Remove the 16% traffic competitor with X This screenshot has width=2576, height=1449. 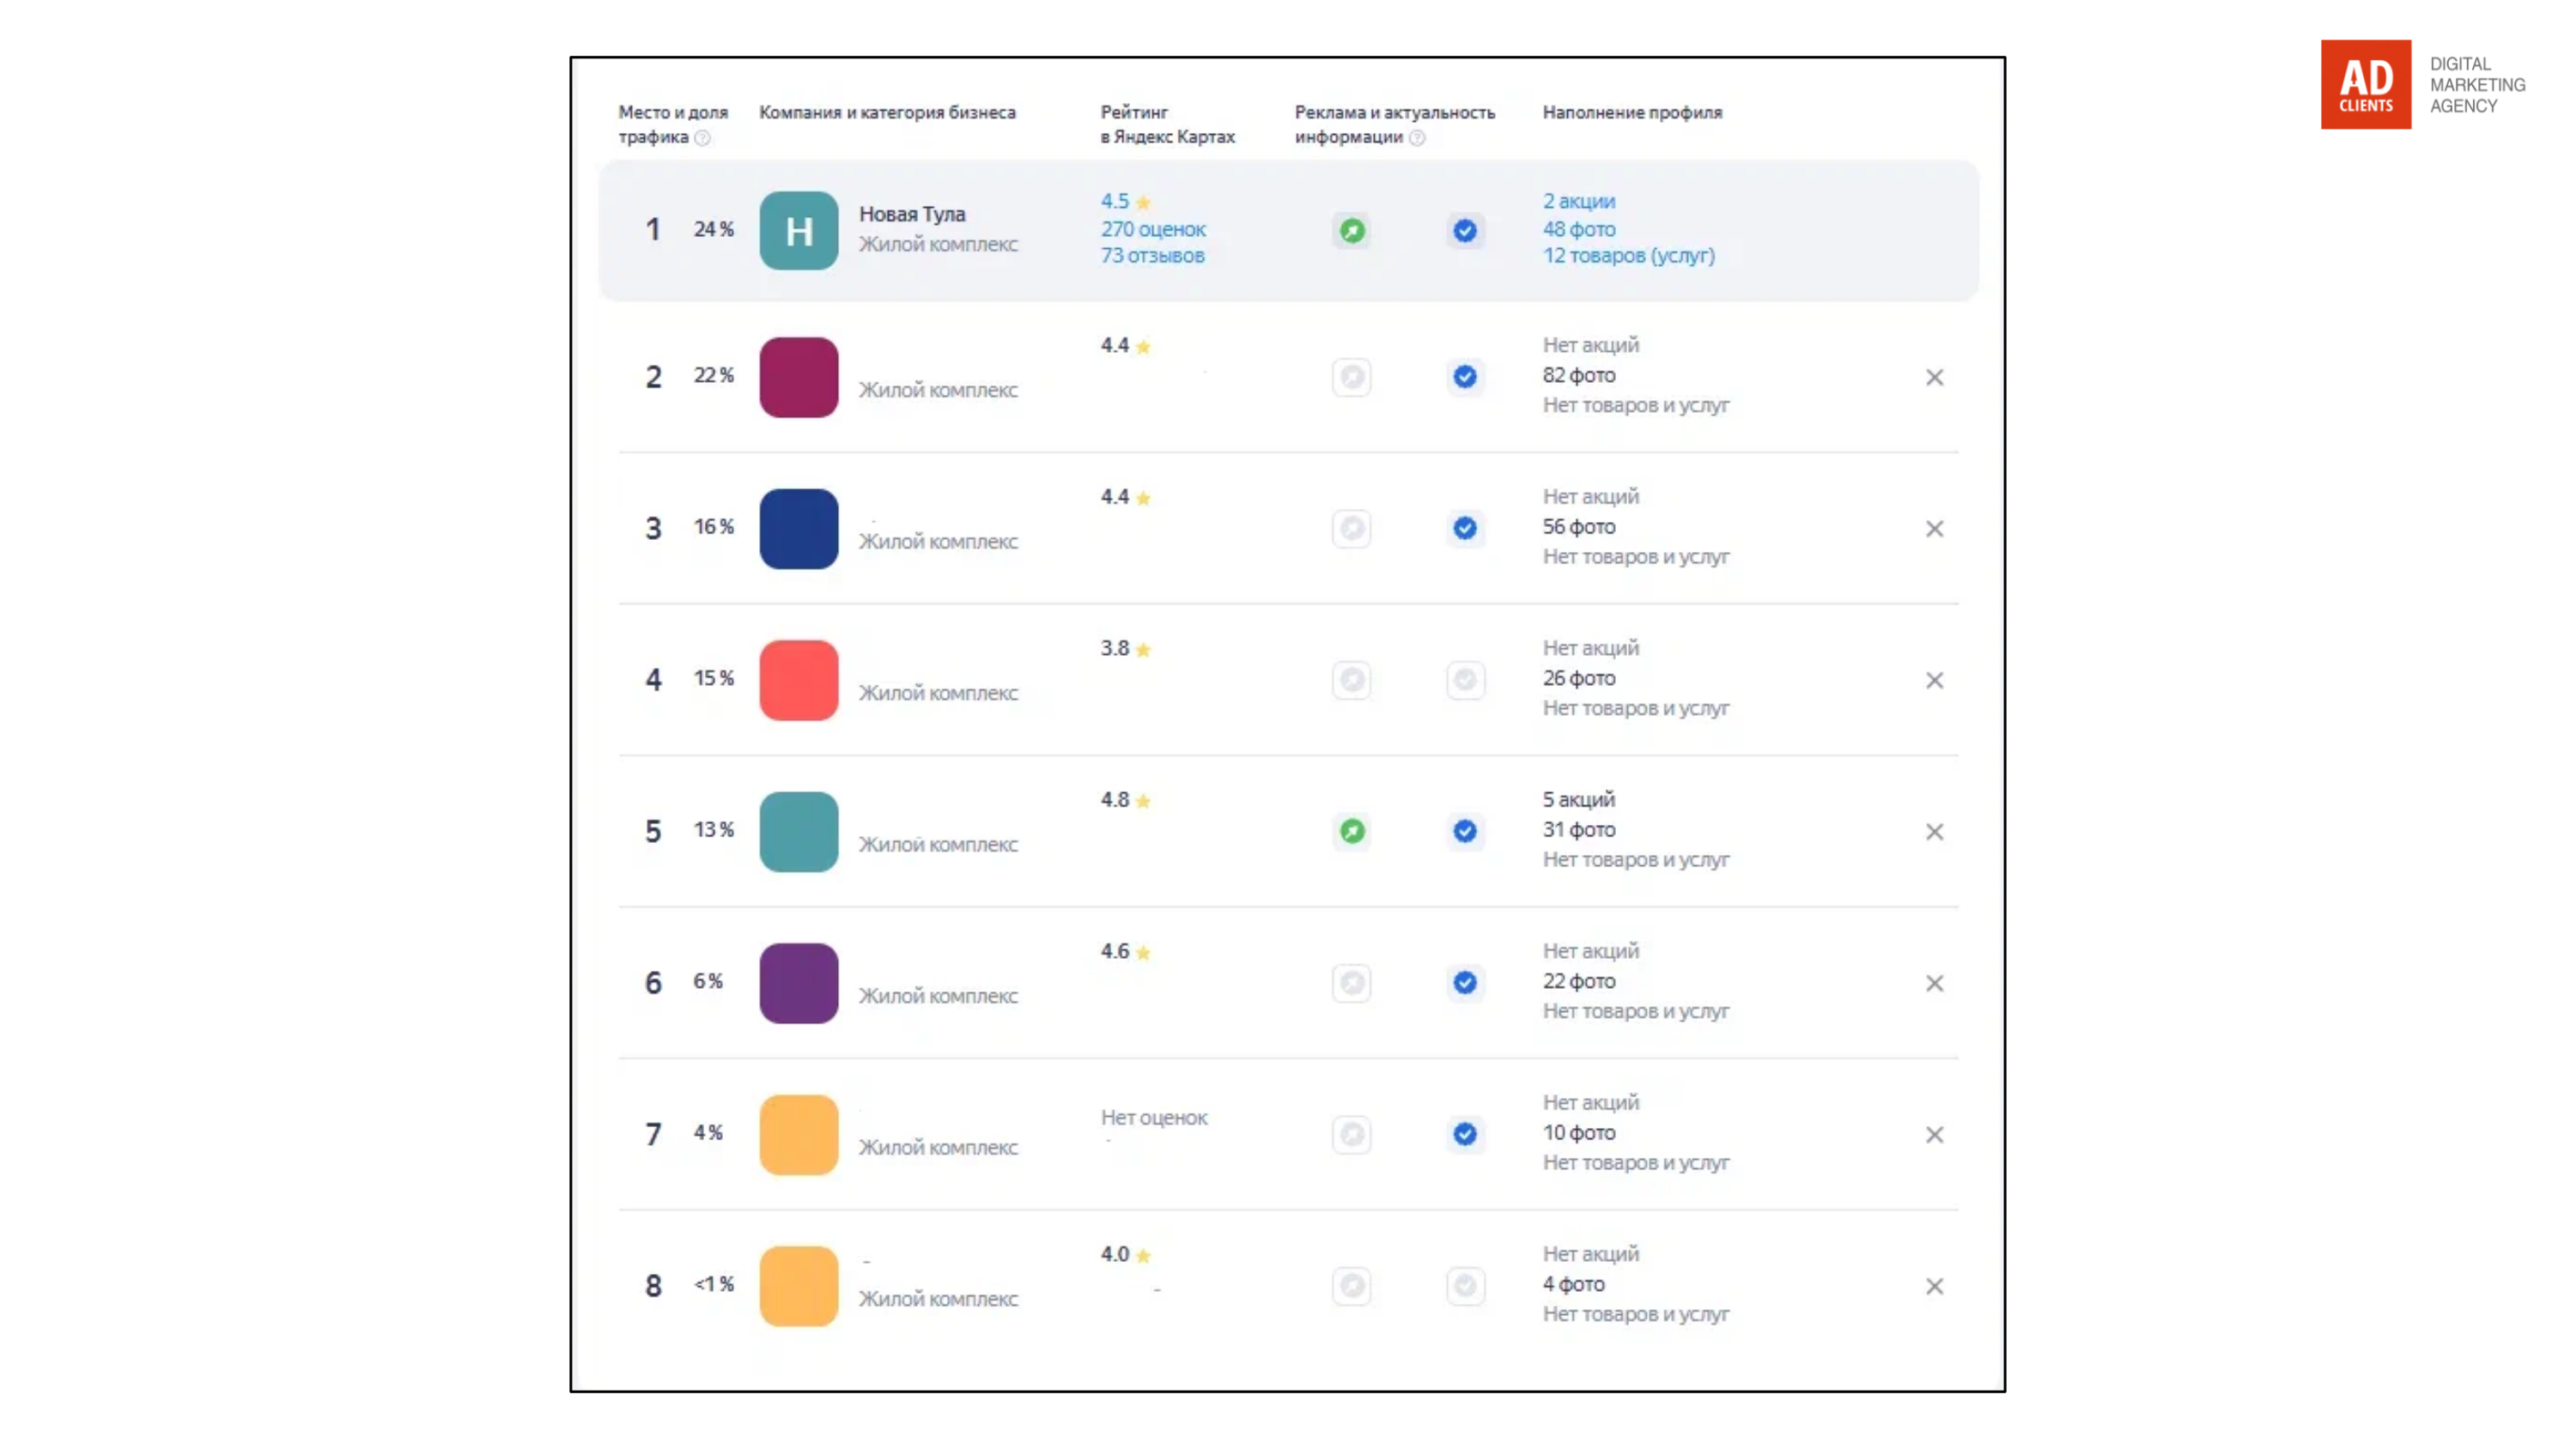(1934, 529)
